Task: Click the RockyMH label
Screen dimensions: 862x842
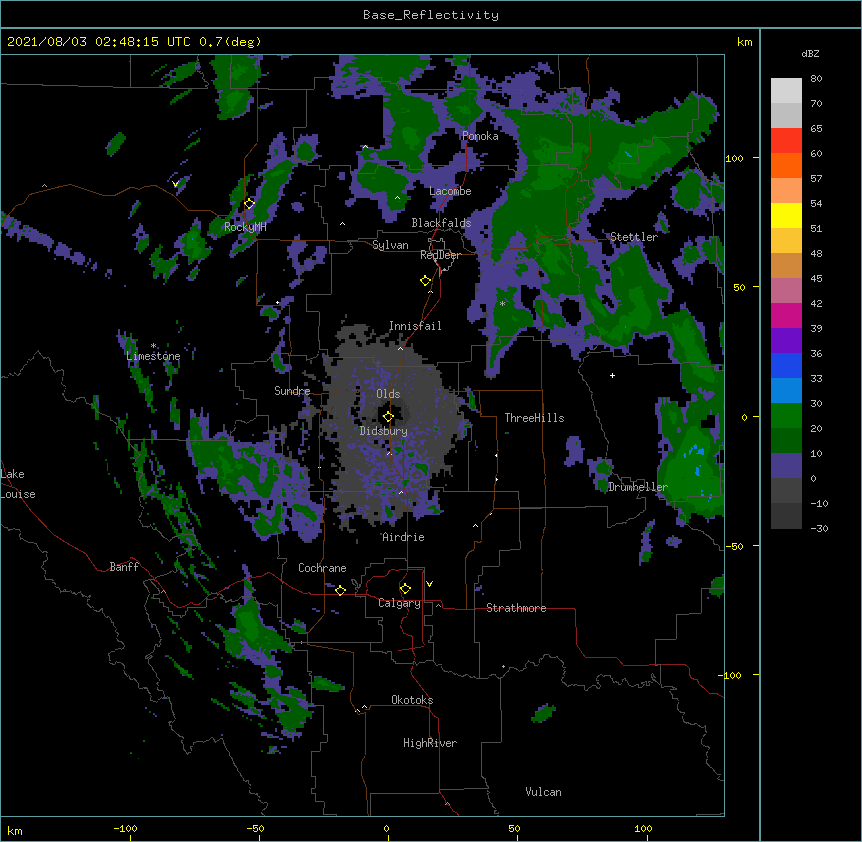Action: (x=245, y=227)
